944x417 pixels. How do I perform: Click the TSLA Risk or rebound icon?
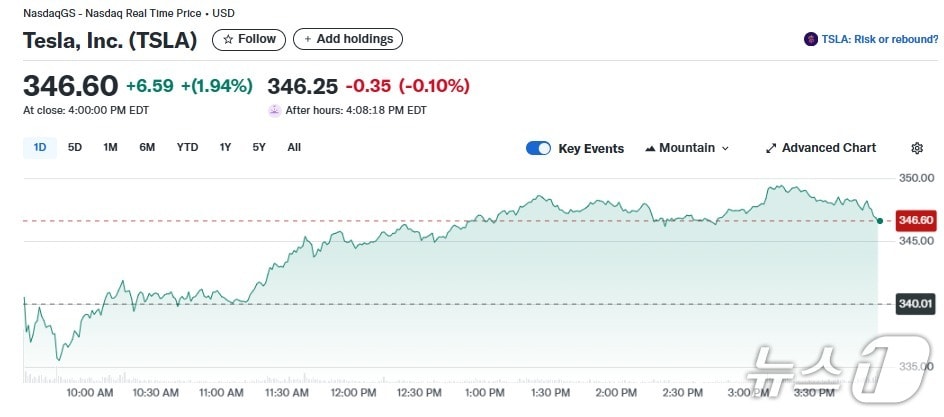(x=811, y=39)
